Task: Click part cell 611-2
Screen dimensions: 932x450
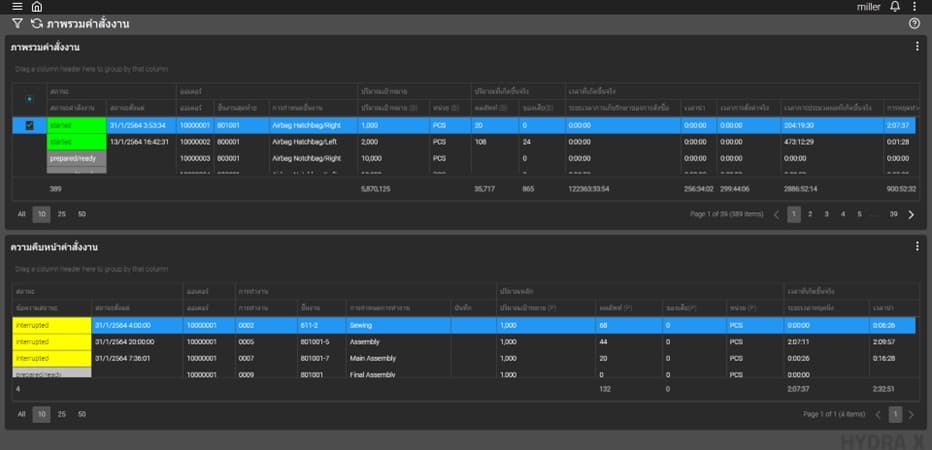Action: tap(322, 325)
